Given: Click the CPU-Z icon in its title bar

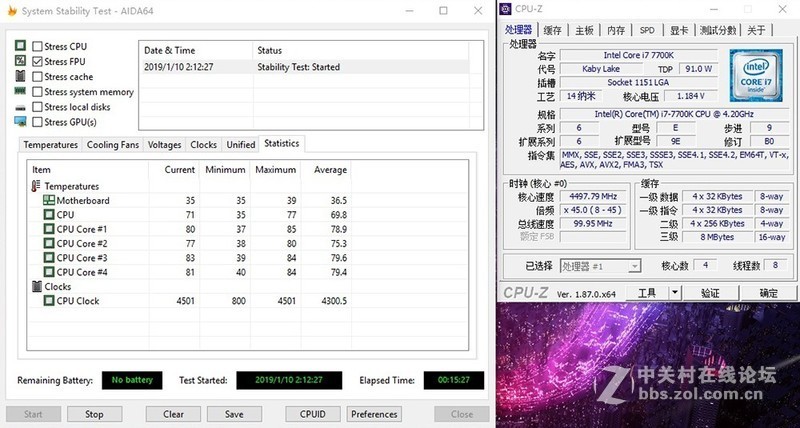Looking at the screenshot, I should pyautogui.click(x=505, y=9).
